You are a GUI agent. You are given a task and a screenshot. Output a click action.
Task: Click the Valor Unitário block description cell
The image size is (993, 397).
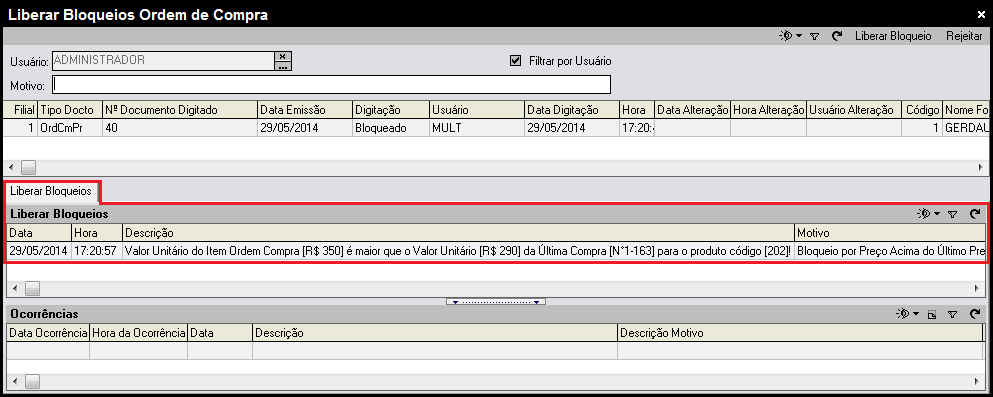coord(459,251)
